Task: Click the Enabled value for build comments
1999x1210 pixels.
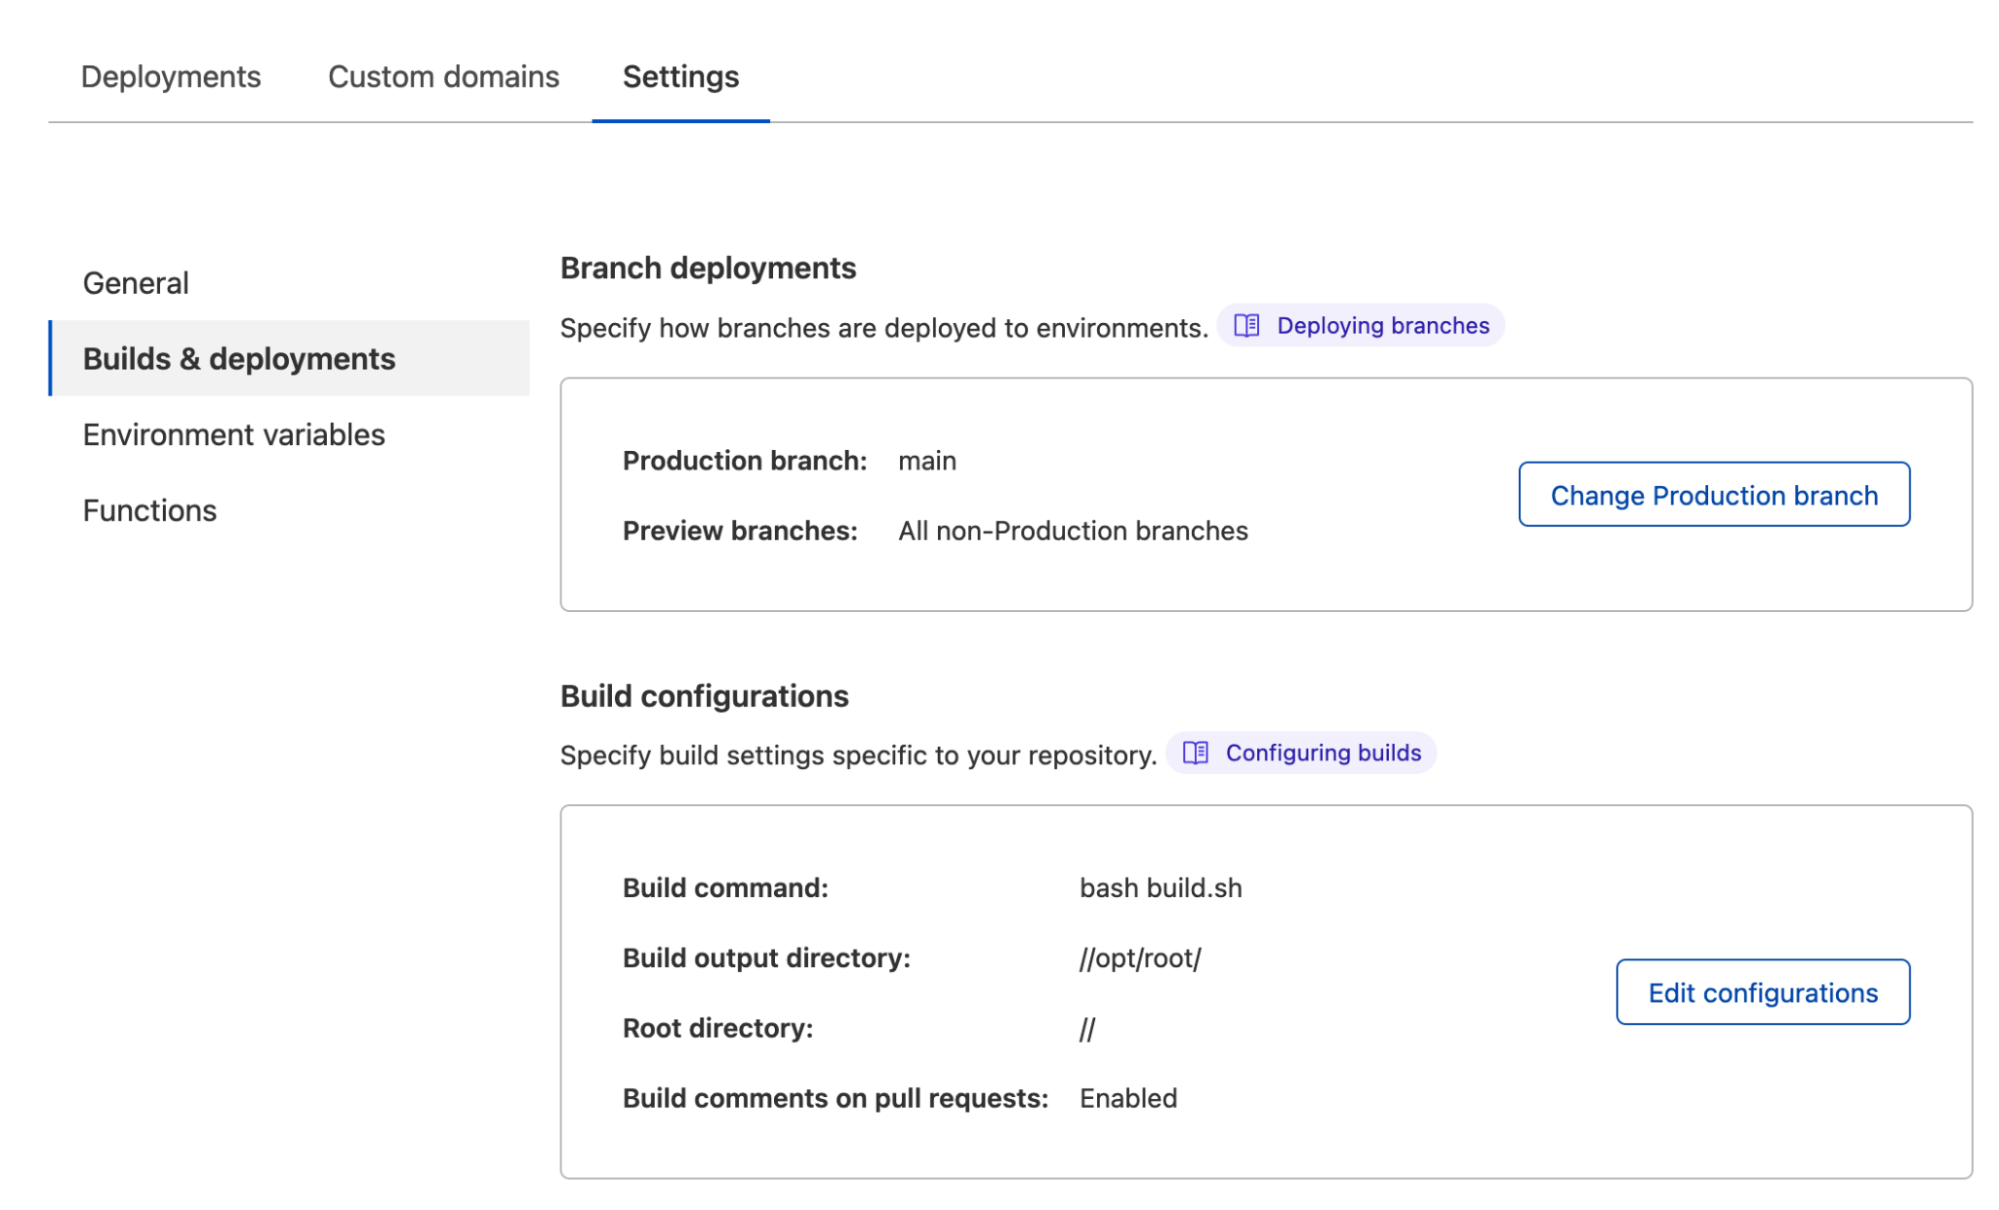Action: point(1128,1097)
